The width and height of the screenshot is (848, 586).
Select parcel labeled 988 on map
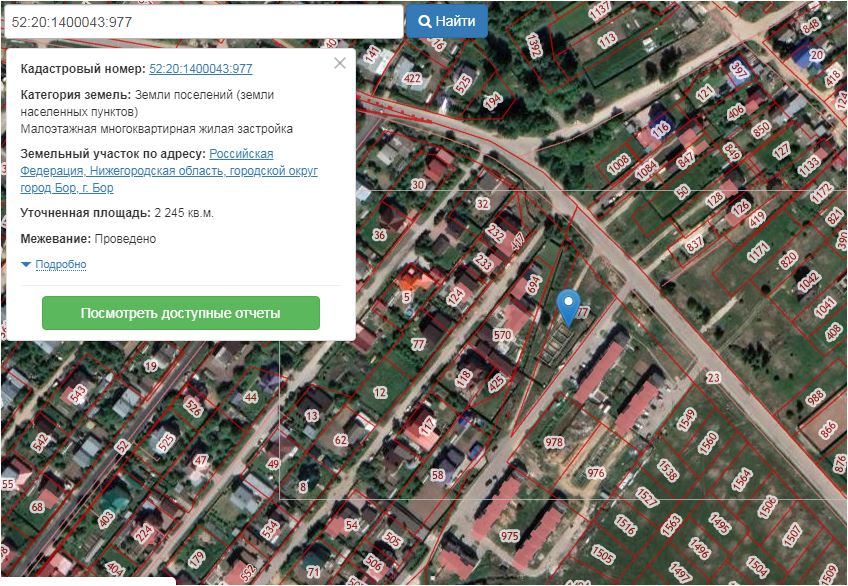pos(816,397)
